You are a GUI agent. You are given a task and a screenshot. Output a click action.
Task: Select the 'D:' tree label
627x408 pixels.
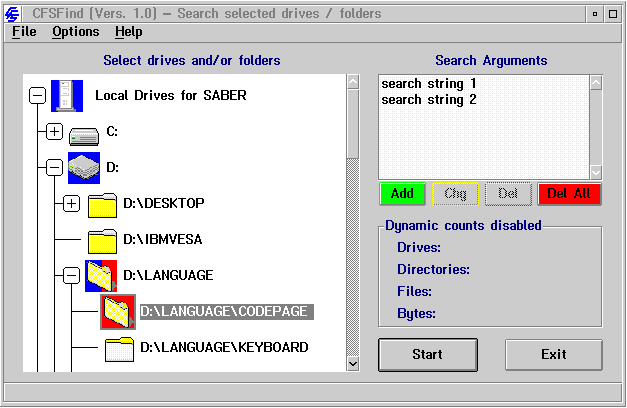point(112,168)
